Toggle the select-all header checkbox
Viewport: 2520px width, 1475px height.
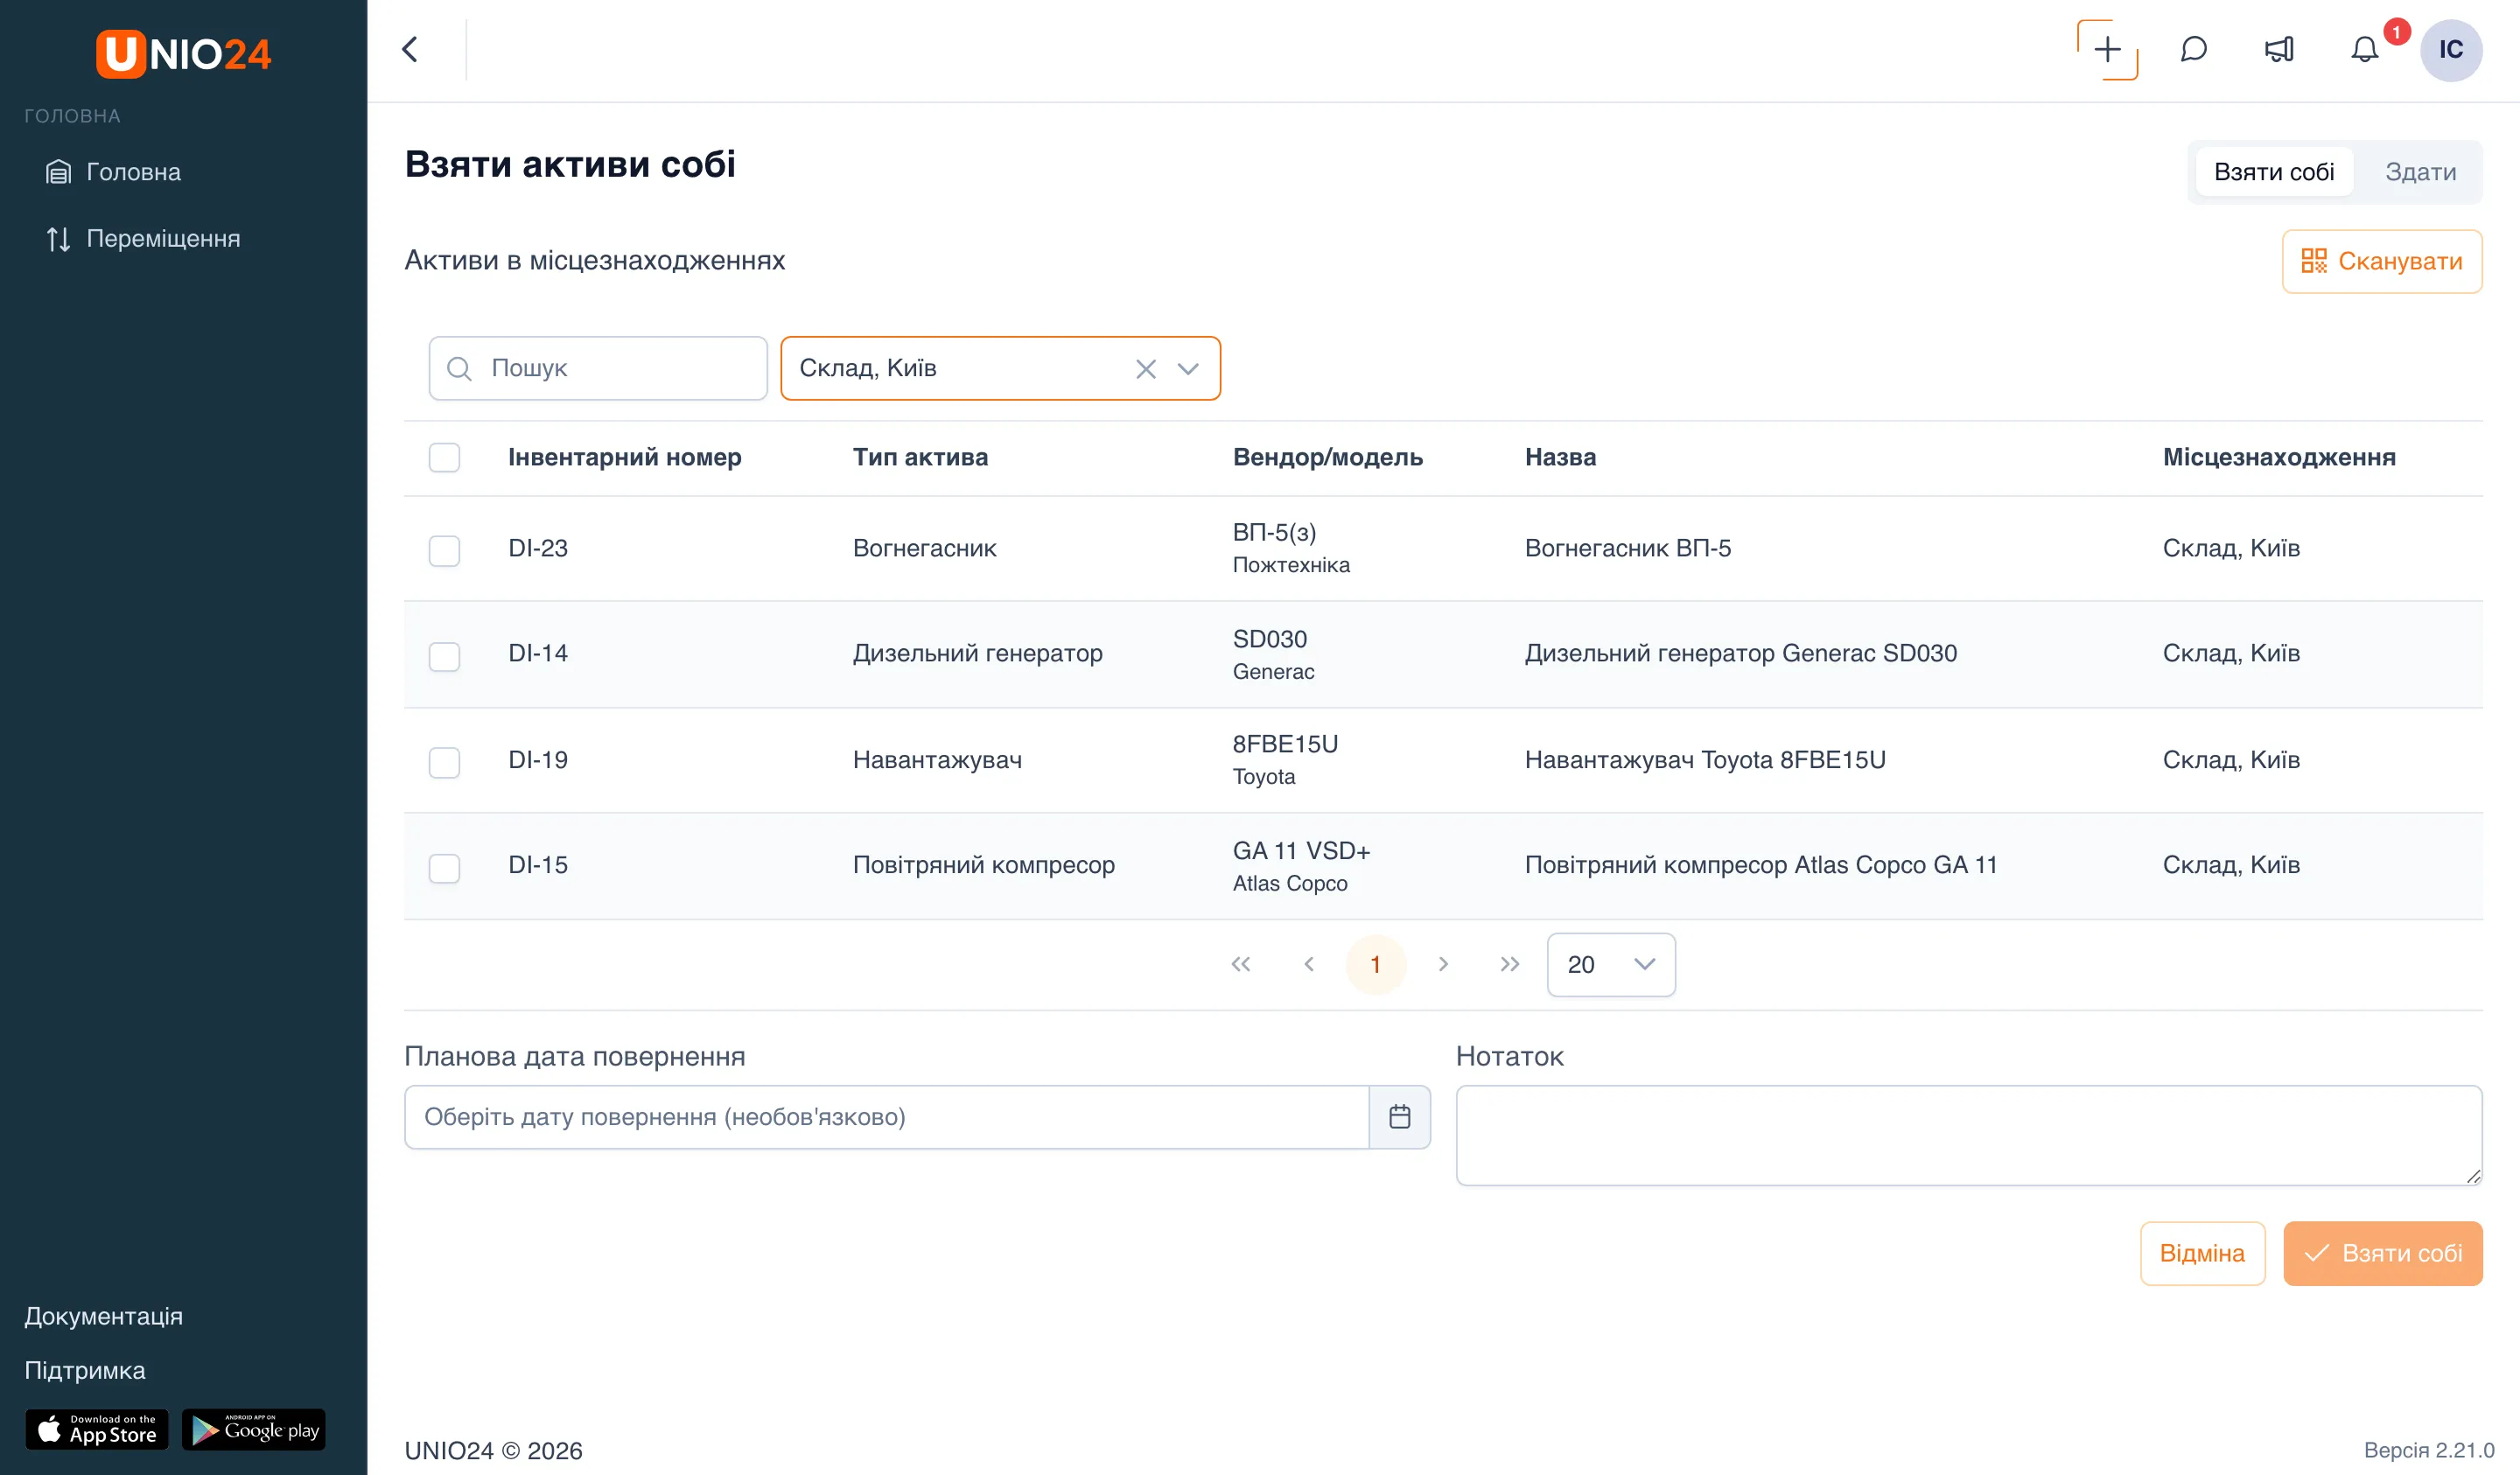[x=444, y=457]
